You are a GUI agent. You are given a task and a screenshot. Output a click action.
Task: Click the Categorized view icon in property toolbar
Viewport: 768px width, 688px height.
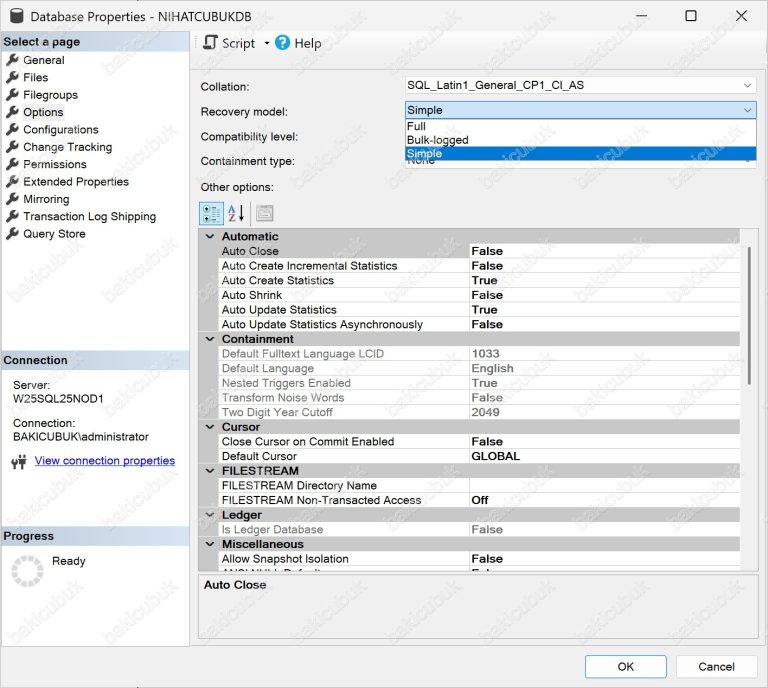[x=211, y=213]
